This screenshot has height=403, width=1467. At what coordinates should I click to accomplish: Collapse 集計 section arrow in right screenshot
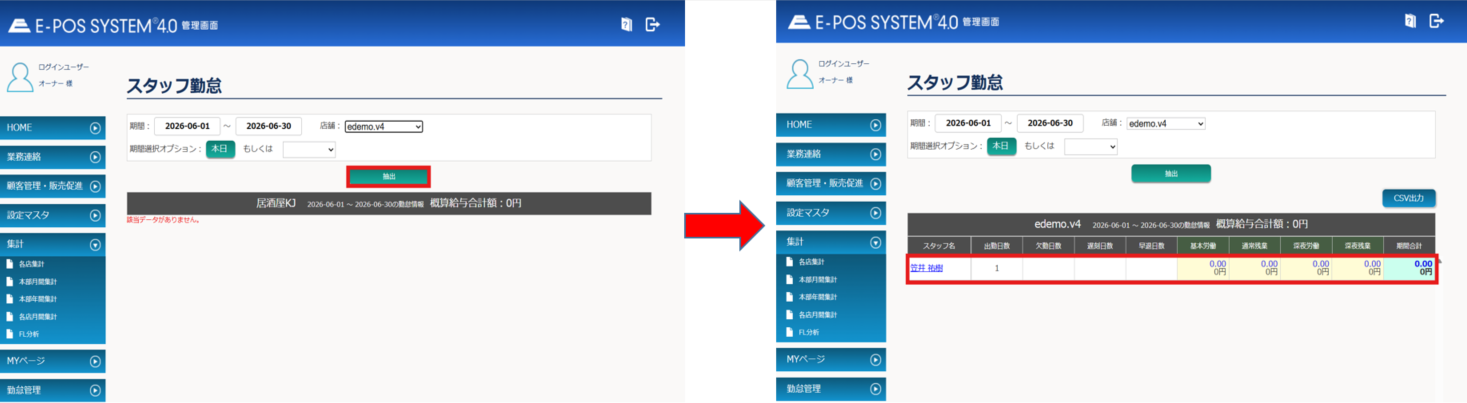(x=875, y=241)
